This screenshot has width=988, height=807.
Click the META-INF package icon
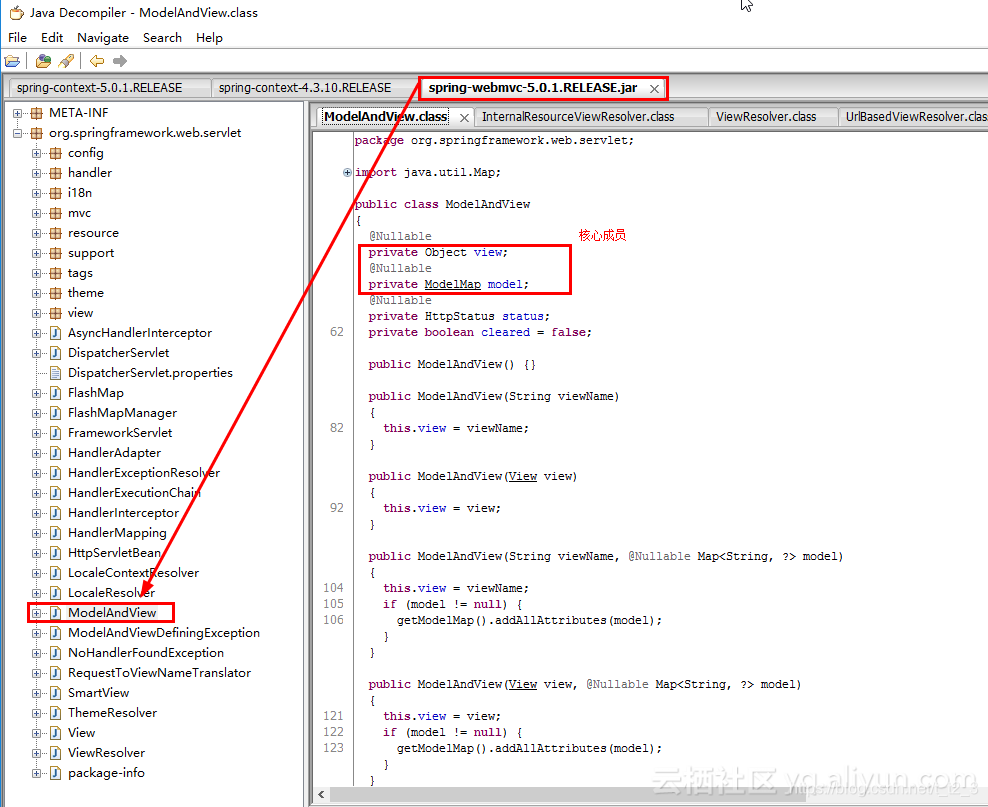[37, 113]
